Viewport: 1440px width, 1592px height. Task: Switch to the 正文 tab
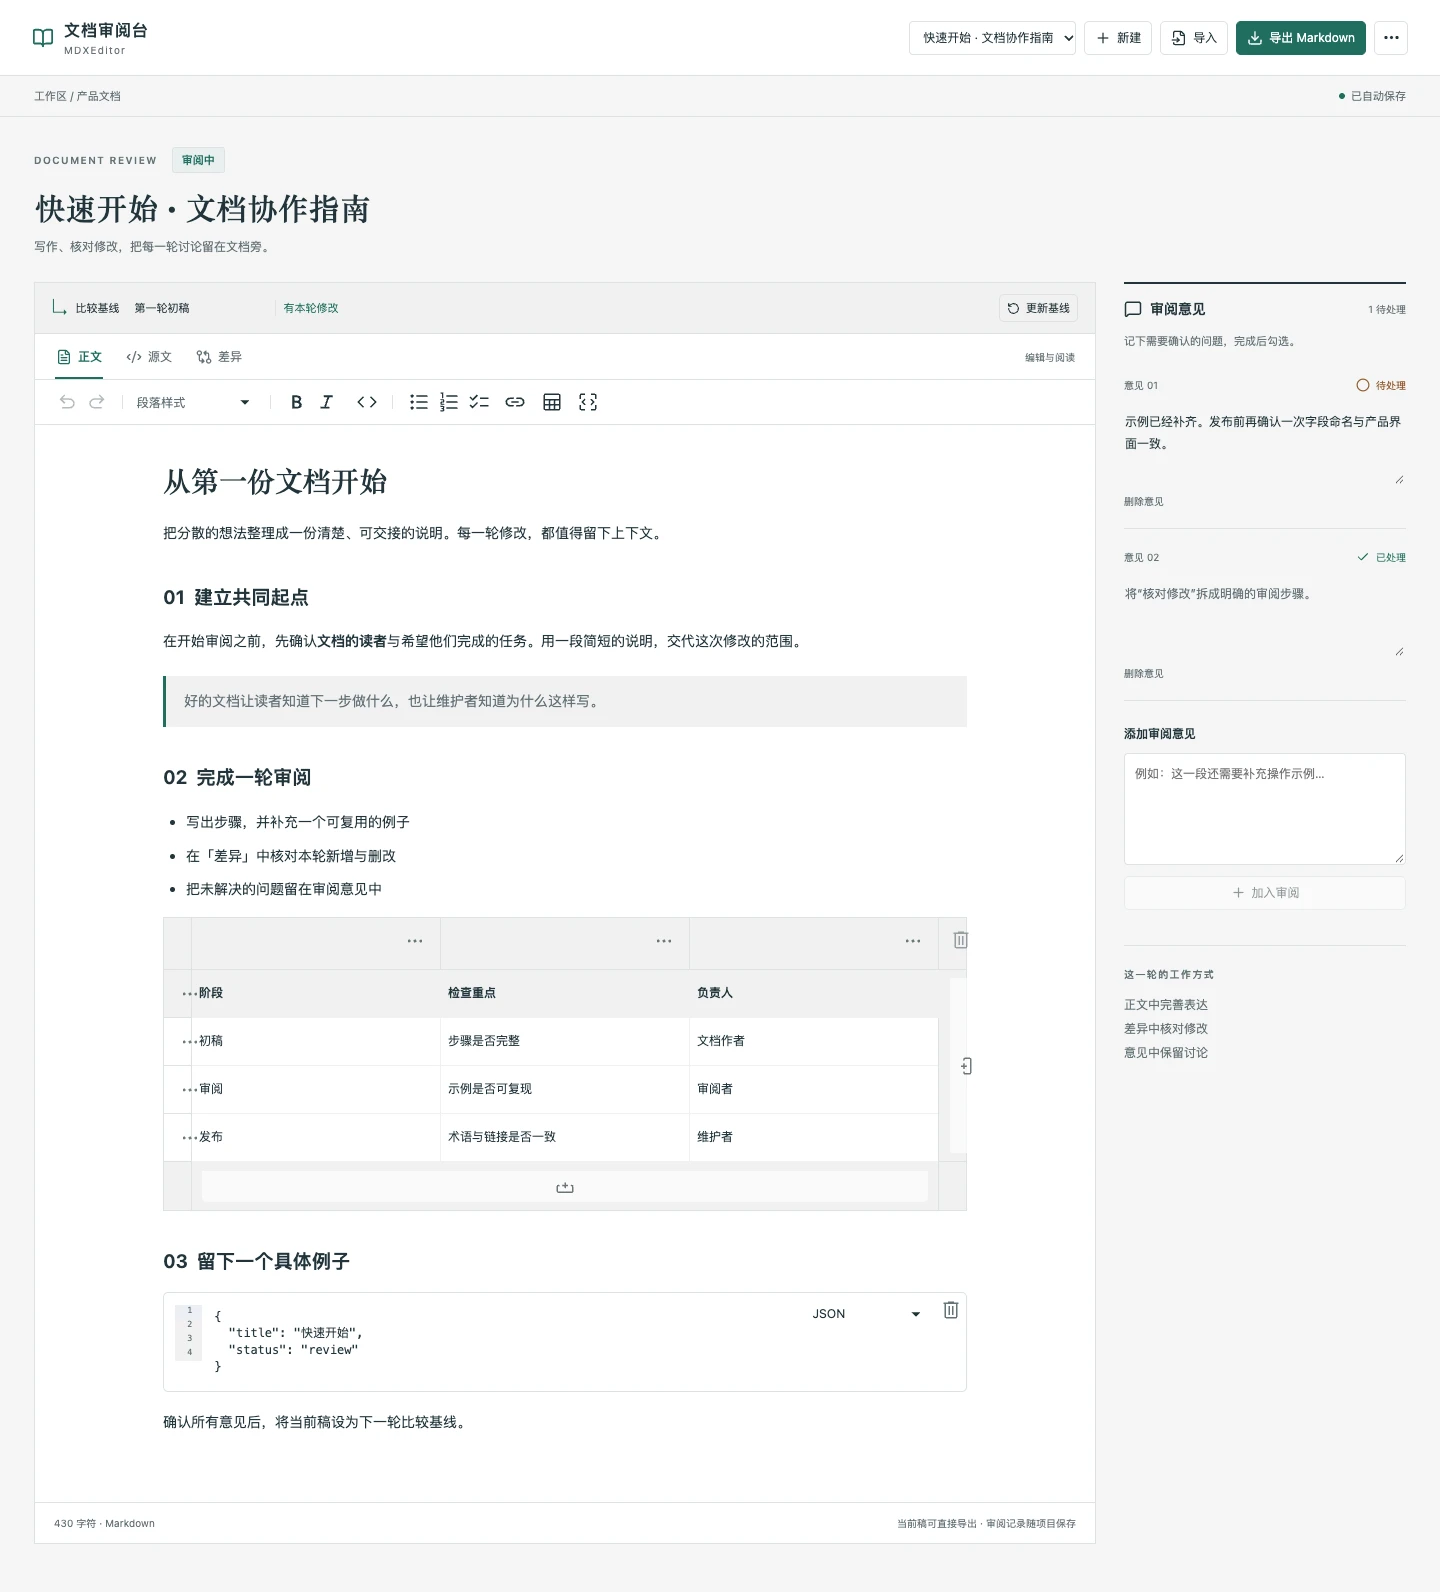point(79,357)
